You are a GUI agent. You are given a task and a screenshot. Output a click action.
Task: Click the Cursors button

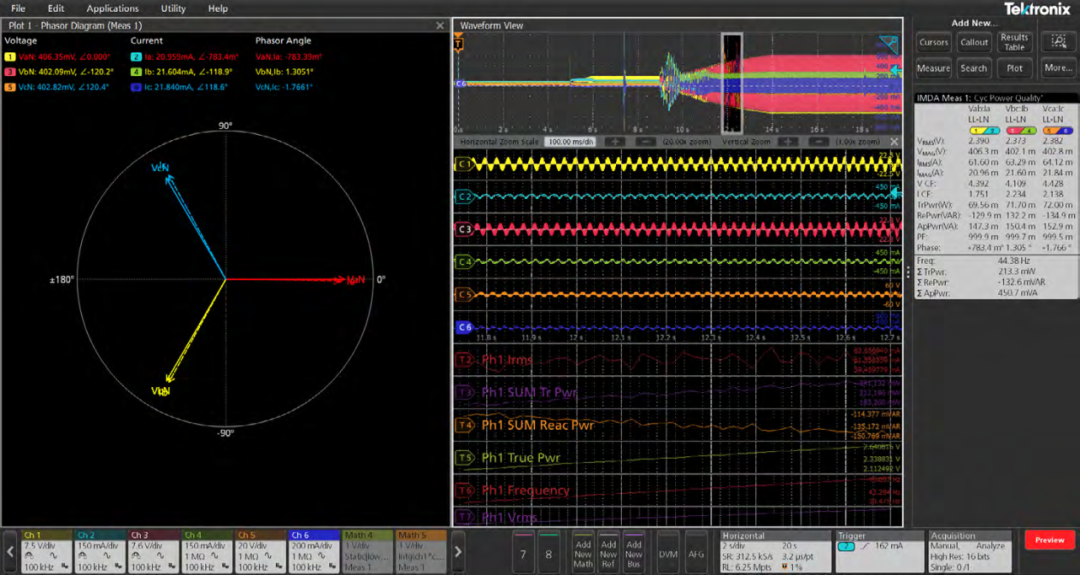pos(933,42)
